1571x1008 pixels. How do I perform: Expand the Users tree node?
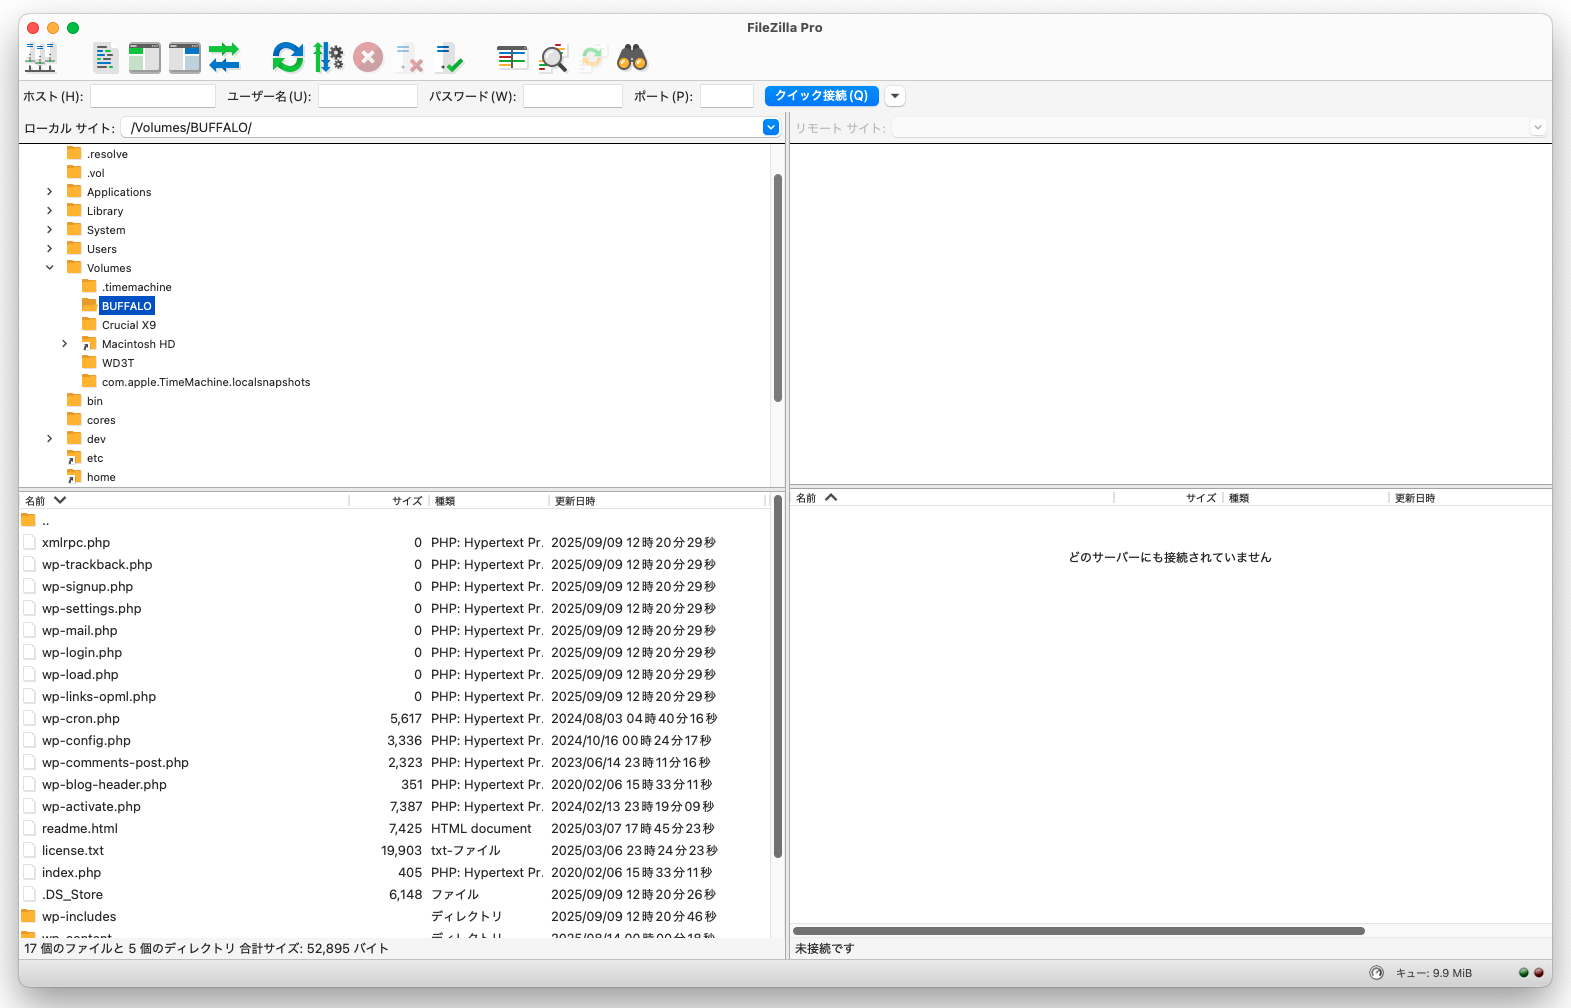point(50,248)
